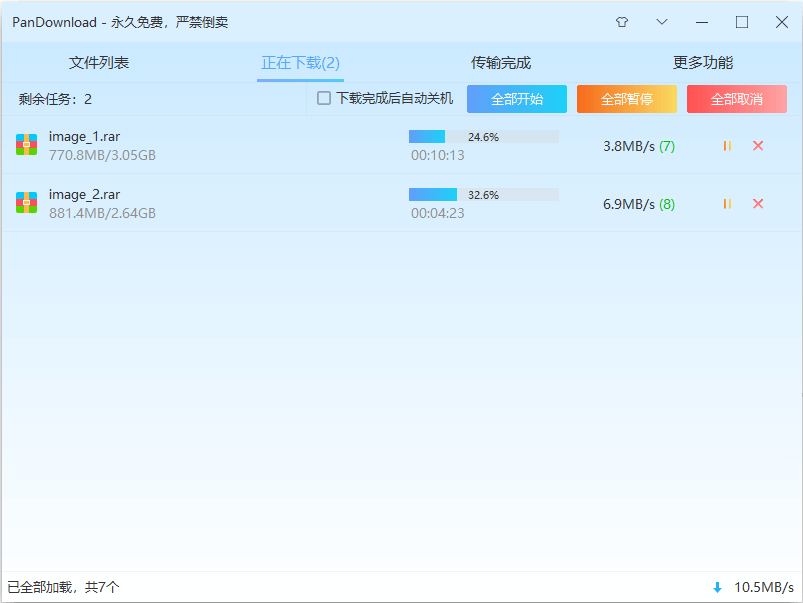Pause the image_1.rar download
The image size is (803, 603).
coord(727,145)
